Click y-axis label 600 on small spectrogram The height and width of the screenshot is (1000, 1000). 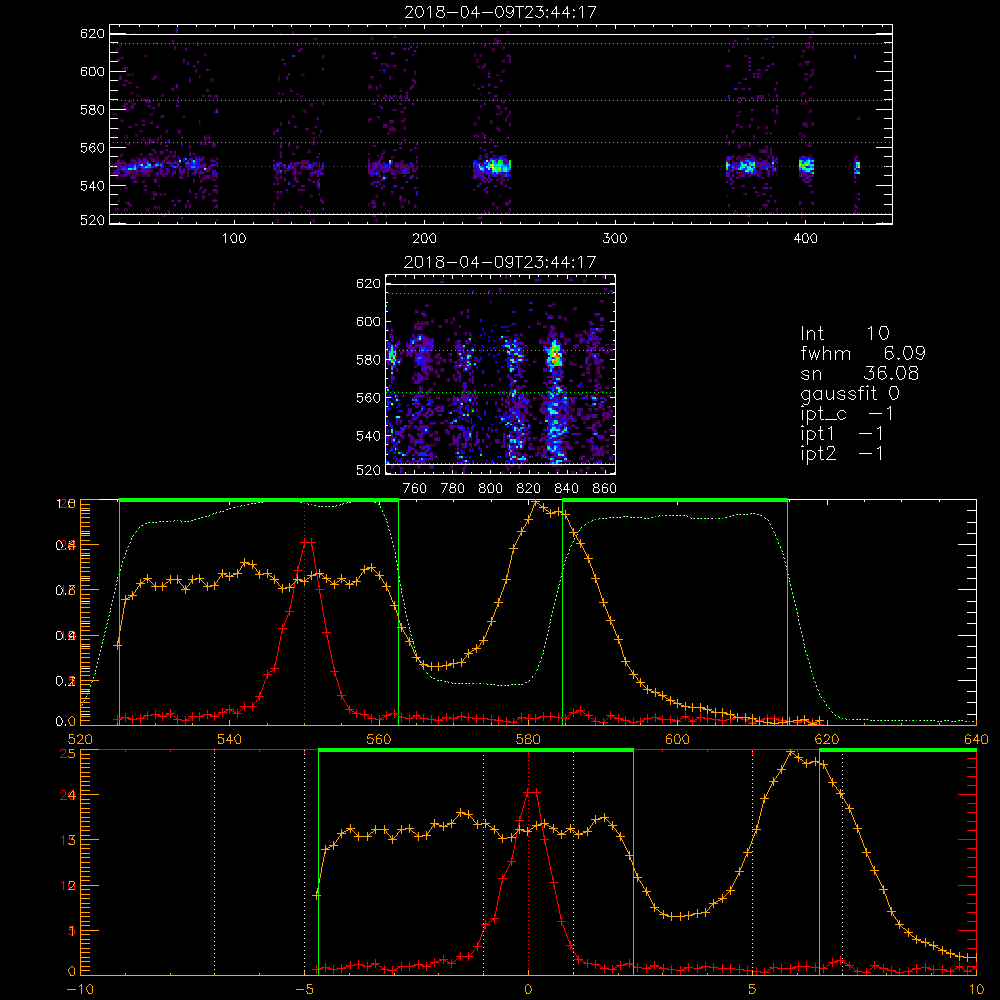pyautogui.click(x=369, y=321)
